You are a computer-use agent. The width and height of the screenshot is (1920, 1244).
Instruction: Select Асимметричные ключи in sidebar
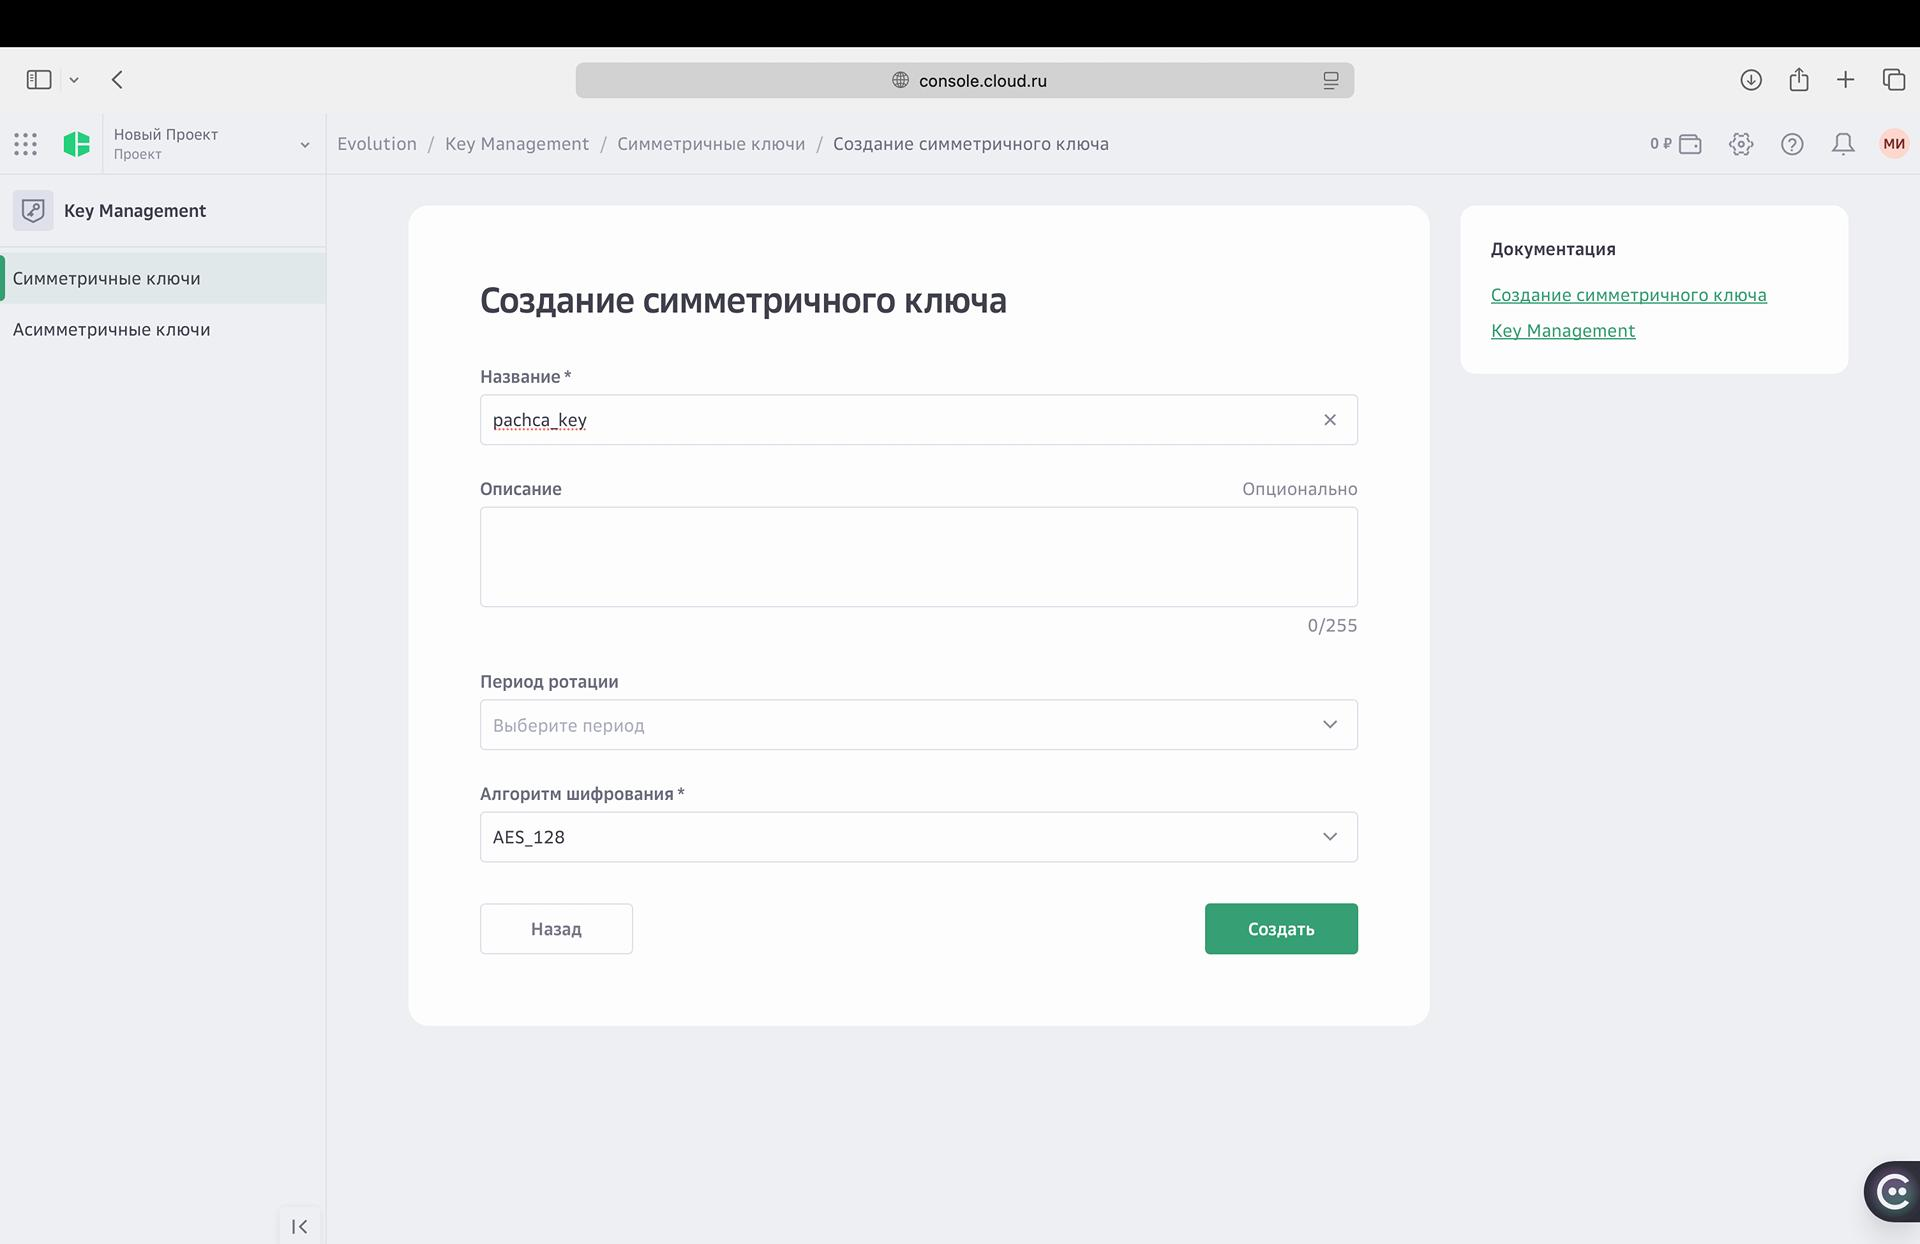pos(112,330)
